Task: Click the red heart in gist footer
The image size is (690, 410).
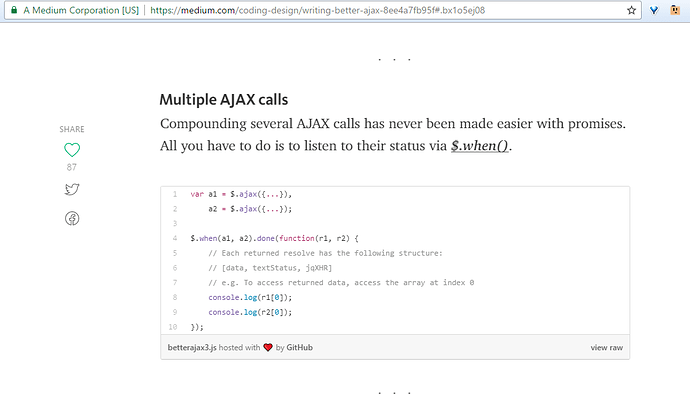Action: click(268, 348)
